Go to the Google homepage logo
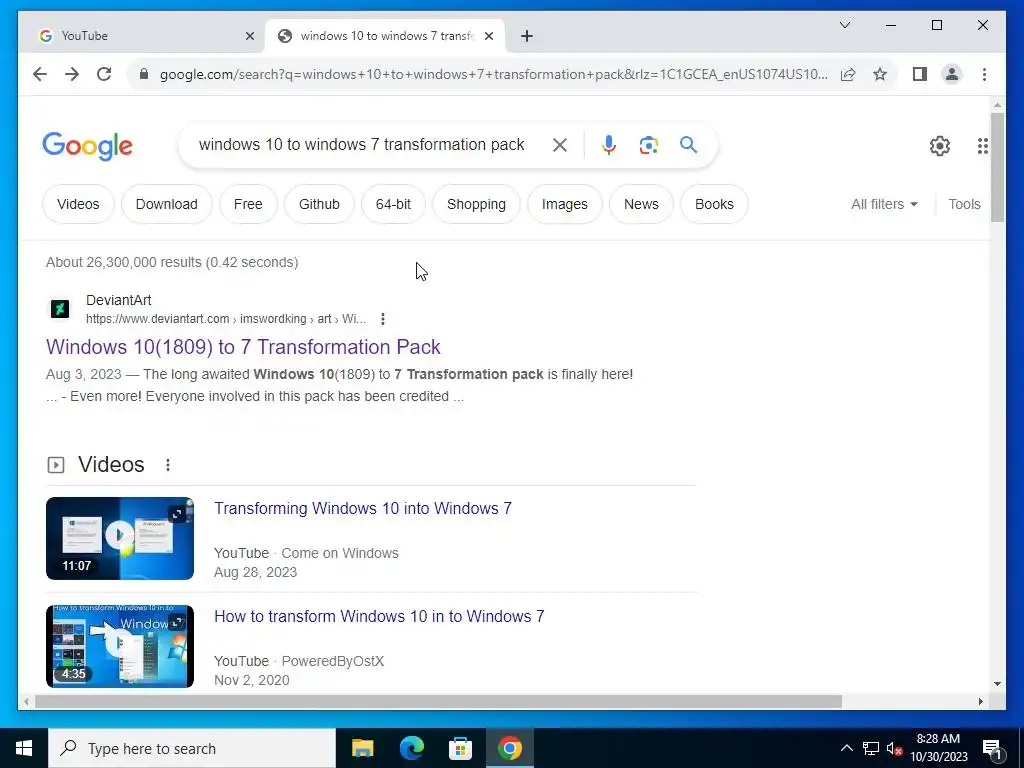This screenshot has height=768, width=1024. [88, 146]
